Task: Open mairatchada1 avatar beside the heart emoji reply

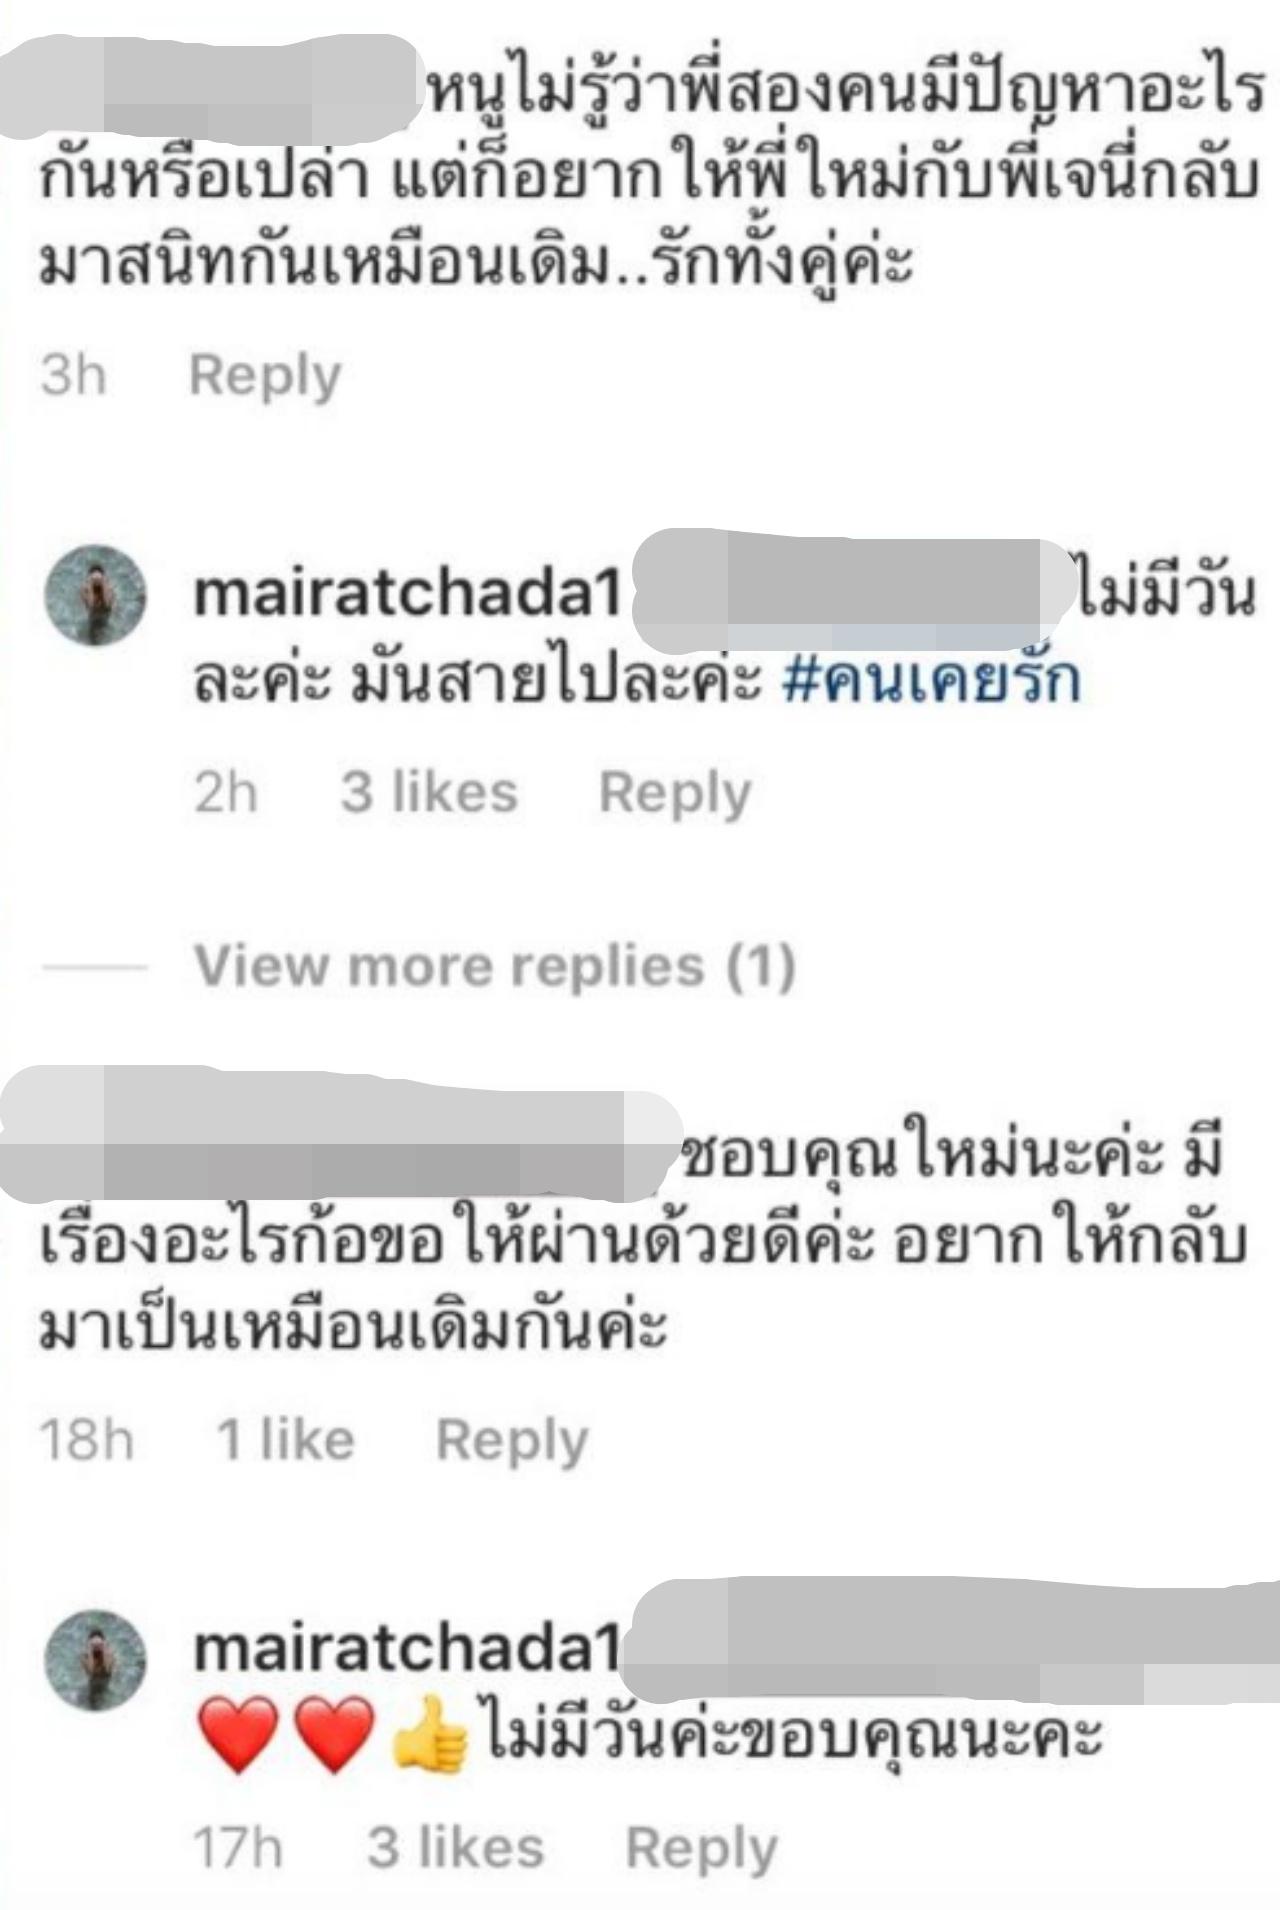Action: (x=96, y=1660)
